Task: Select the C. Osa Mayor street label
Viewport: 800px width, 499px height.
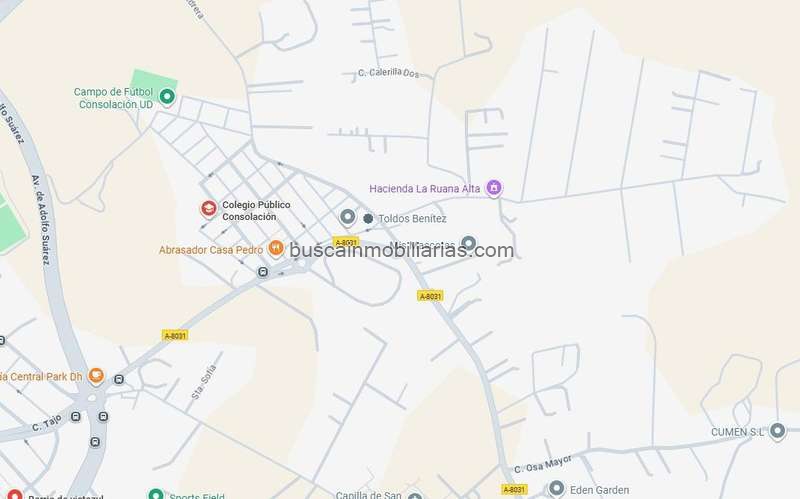Action: tap(543, 464)
